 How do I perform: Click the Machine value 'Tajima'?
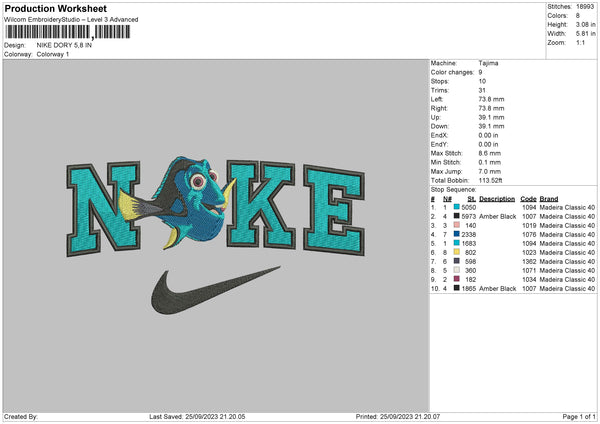488,63
